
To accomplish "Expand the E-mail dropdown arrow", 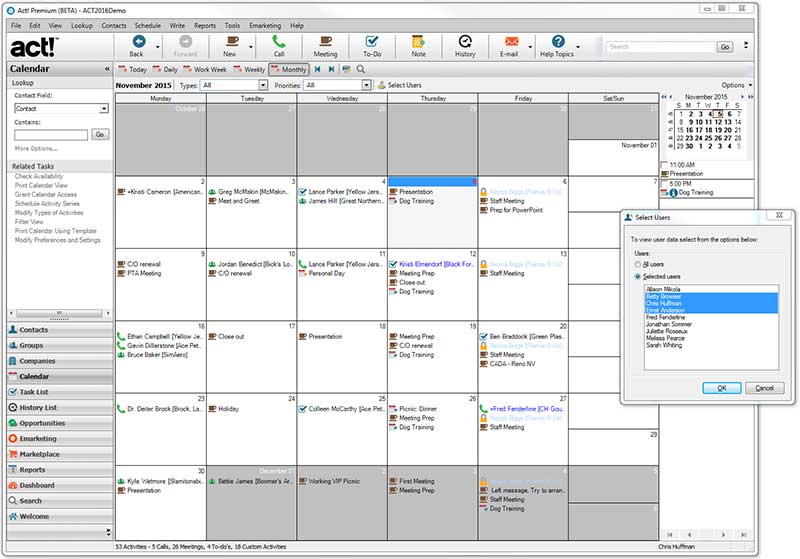I will pyautogui.click(x=530, y=47).
